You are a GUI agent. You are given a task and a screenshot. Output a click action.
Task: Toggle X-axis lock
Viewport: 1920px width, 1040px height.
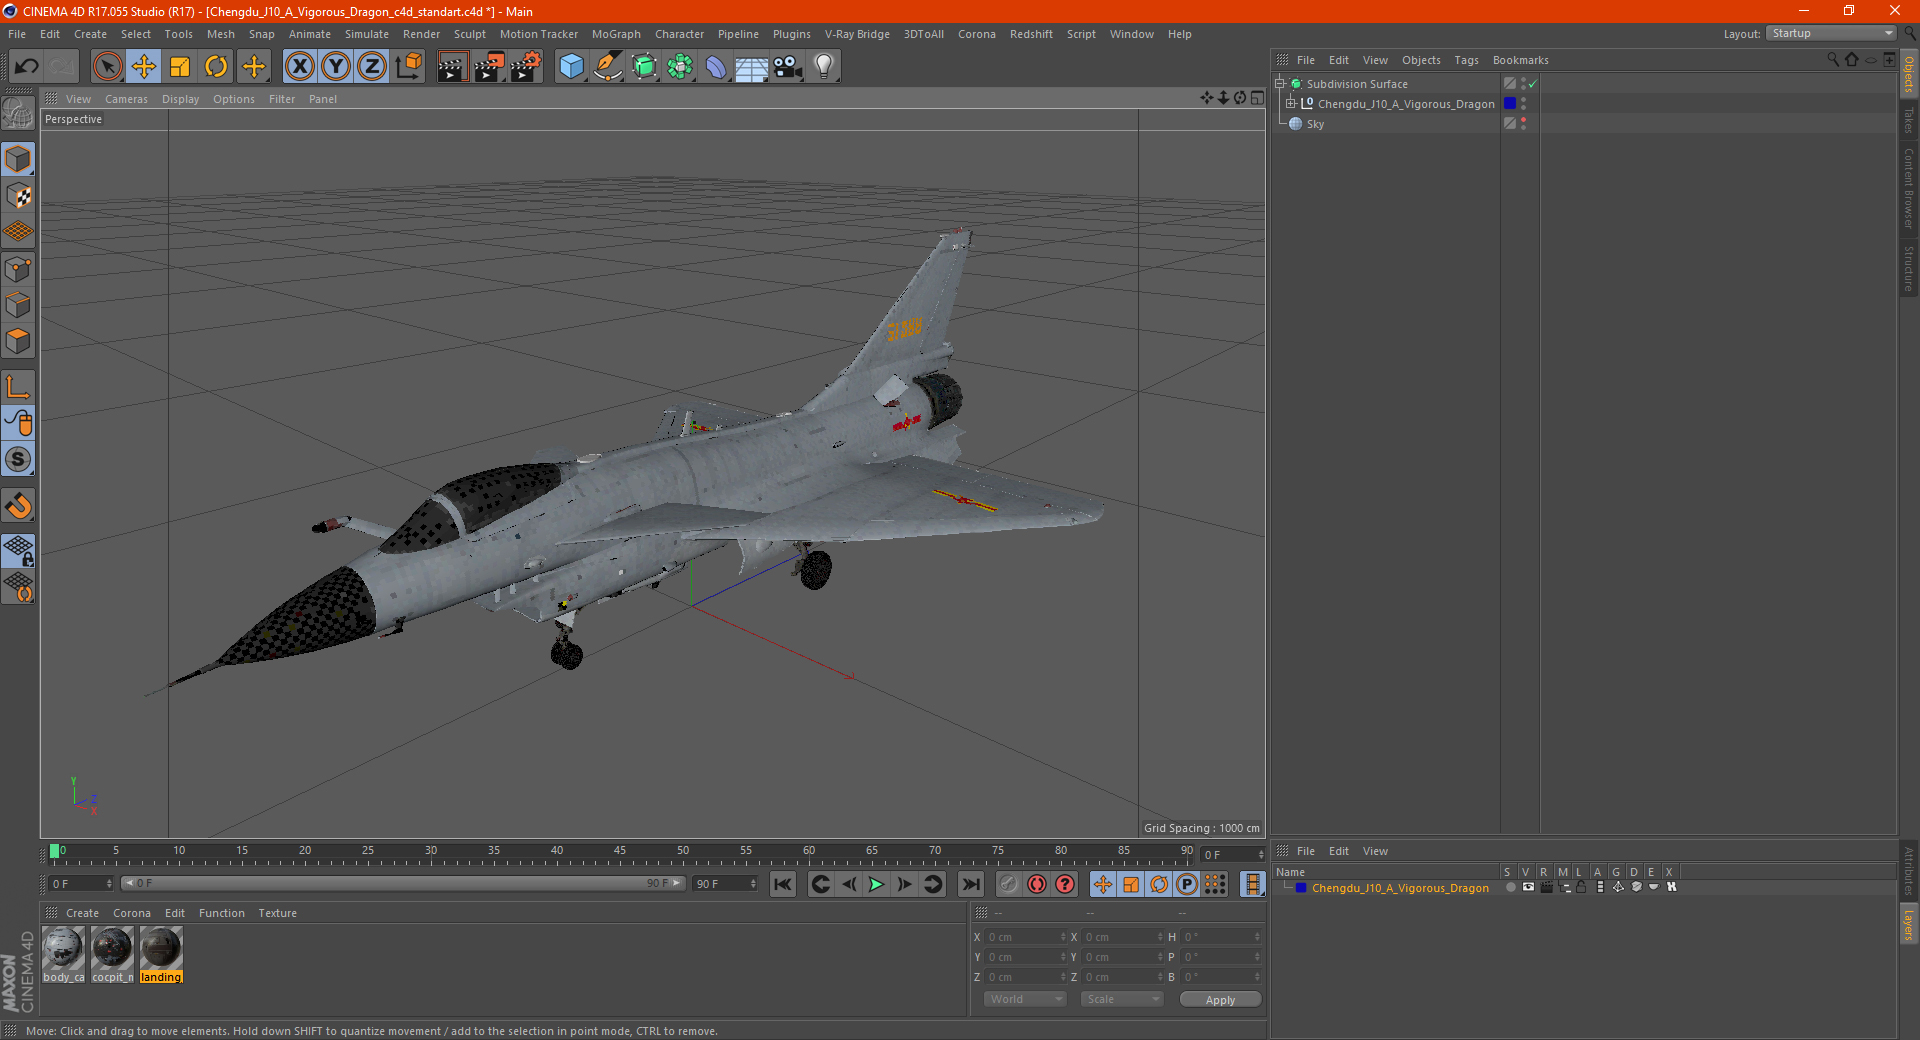point(300,67)
